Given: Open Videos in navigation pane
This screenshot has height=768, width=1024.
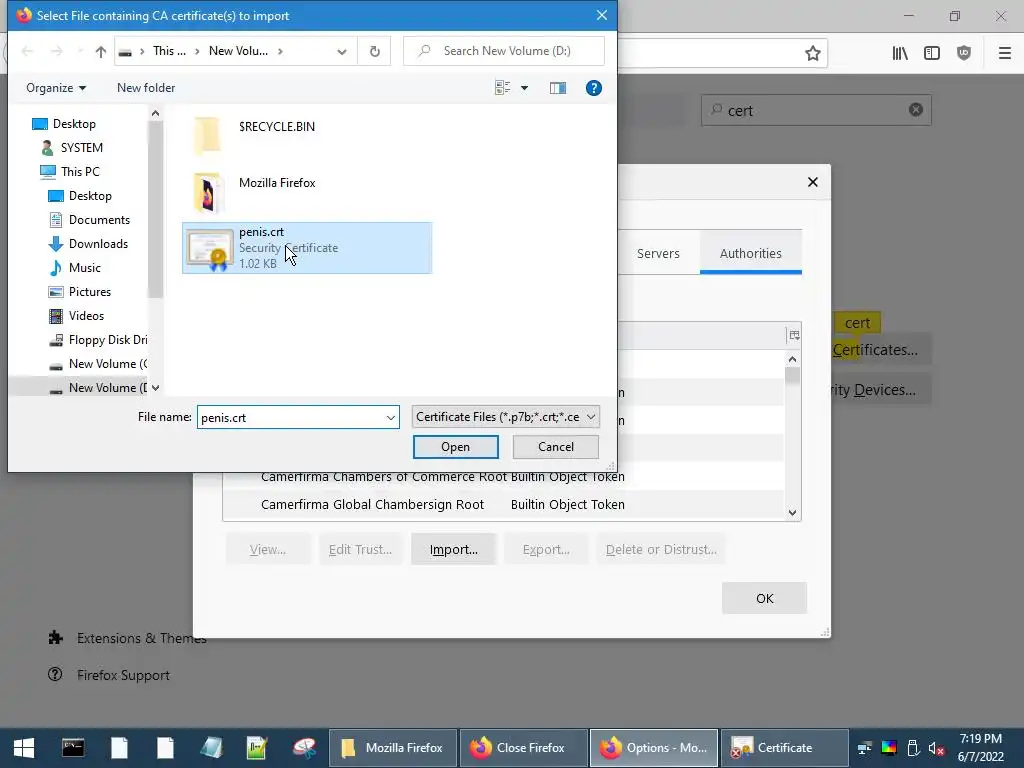Looking at the screenshot, I should 76,316.
